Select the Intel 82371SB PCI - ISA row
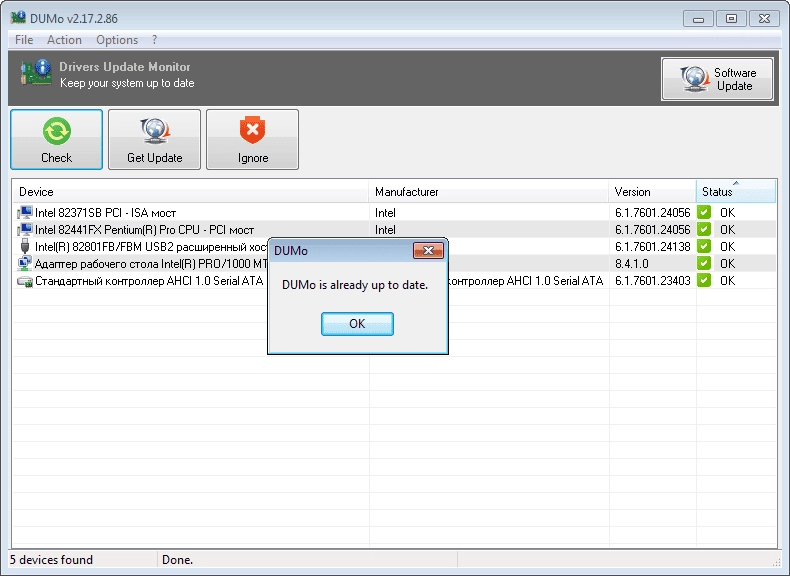 [394, 212]
